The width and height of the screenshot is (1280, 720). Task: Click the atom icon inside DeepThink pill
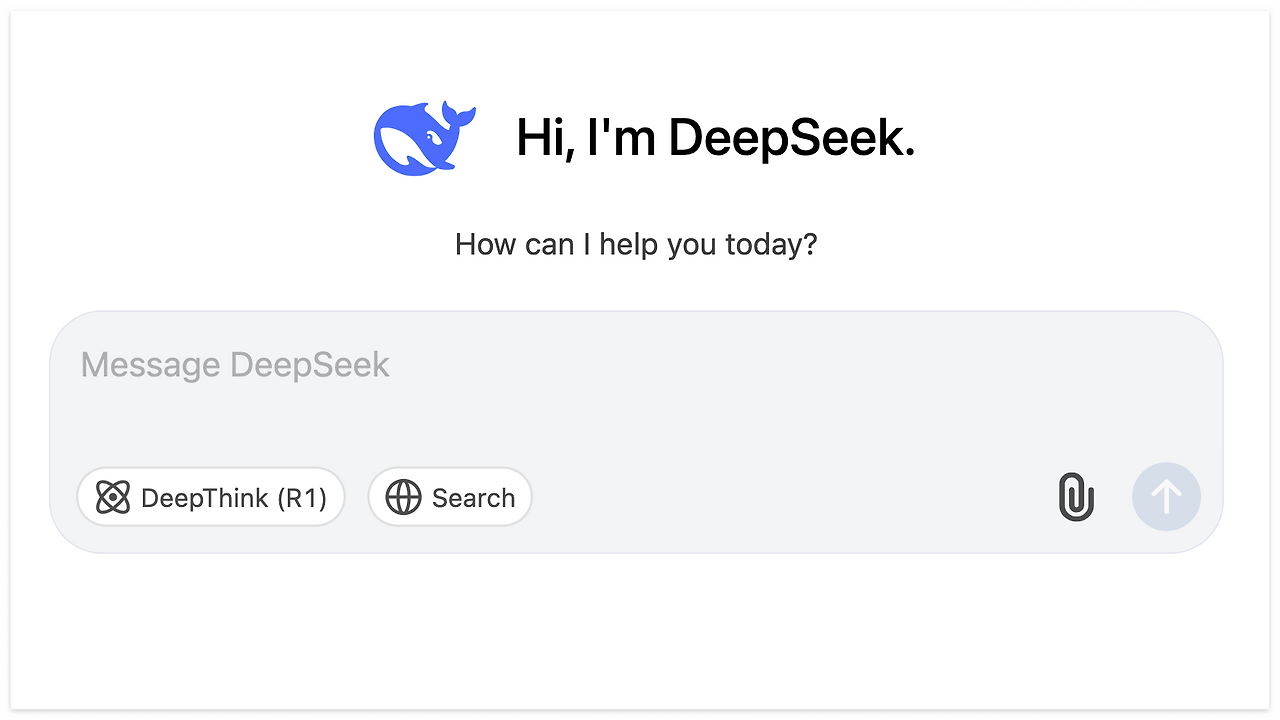pyautogui.click(x=113, y=498)
